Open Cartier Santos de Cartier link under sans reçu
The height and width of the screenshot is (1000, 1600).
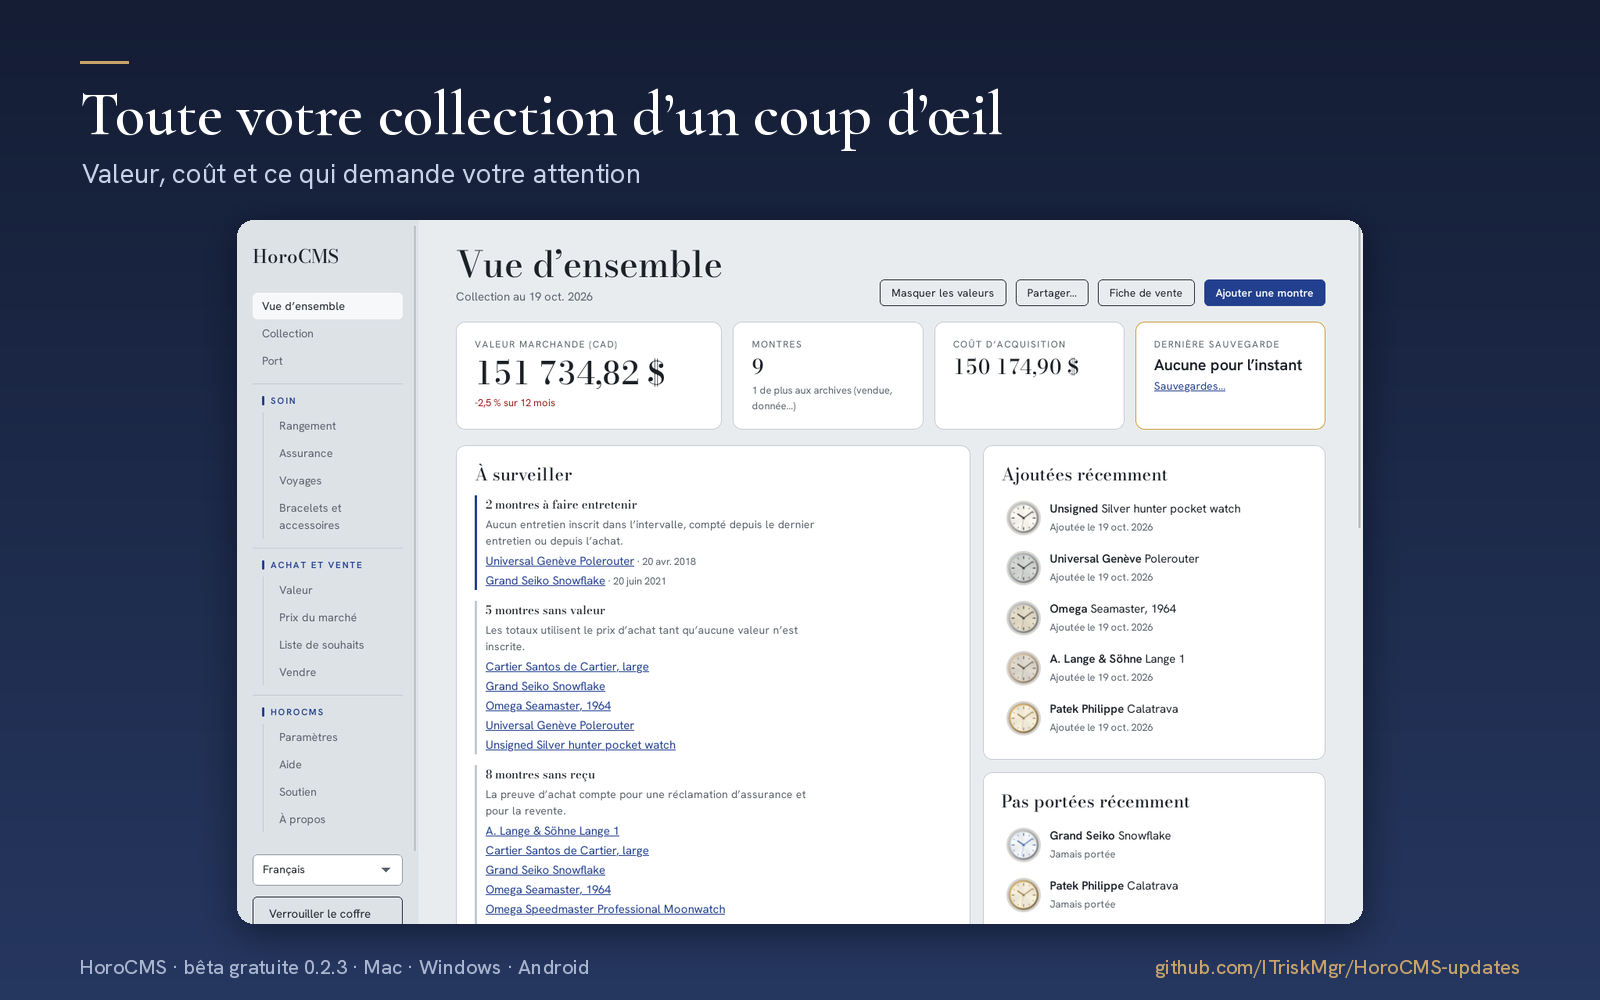pos(567,851)
